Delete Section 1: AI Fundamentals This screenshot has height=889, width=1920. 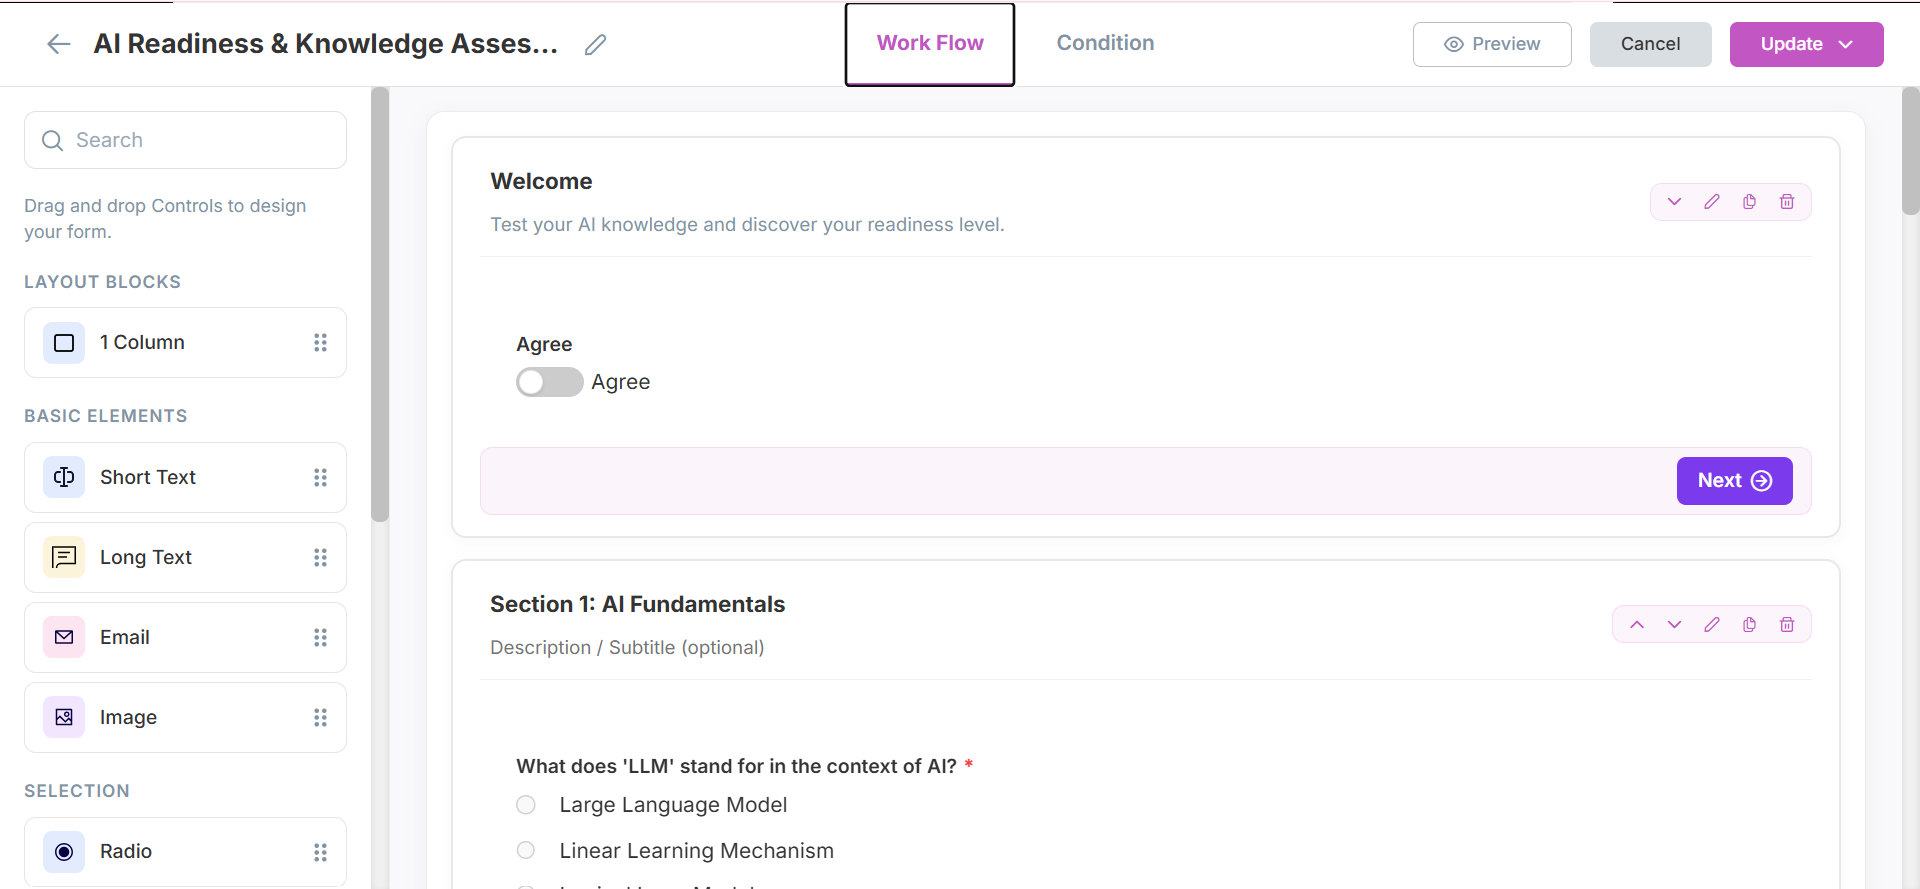tap(1787, 625)
